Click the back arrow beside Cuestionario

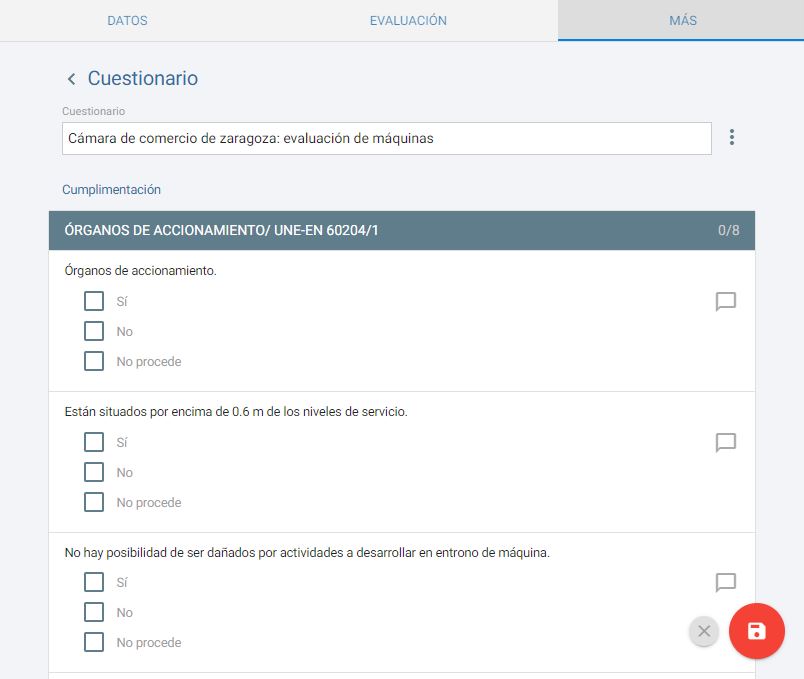tap(71, 79)
